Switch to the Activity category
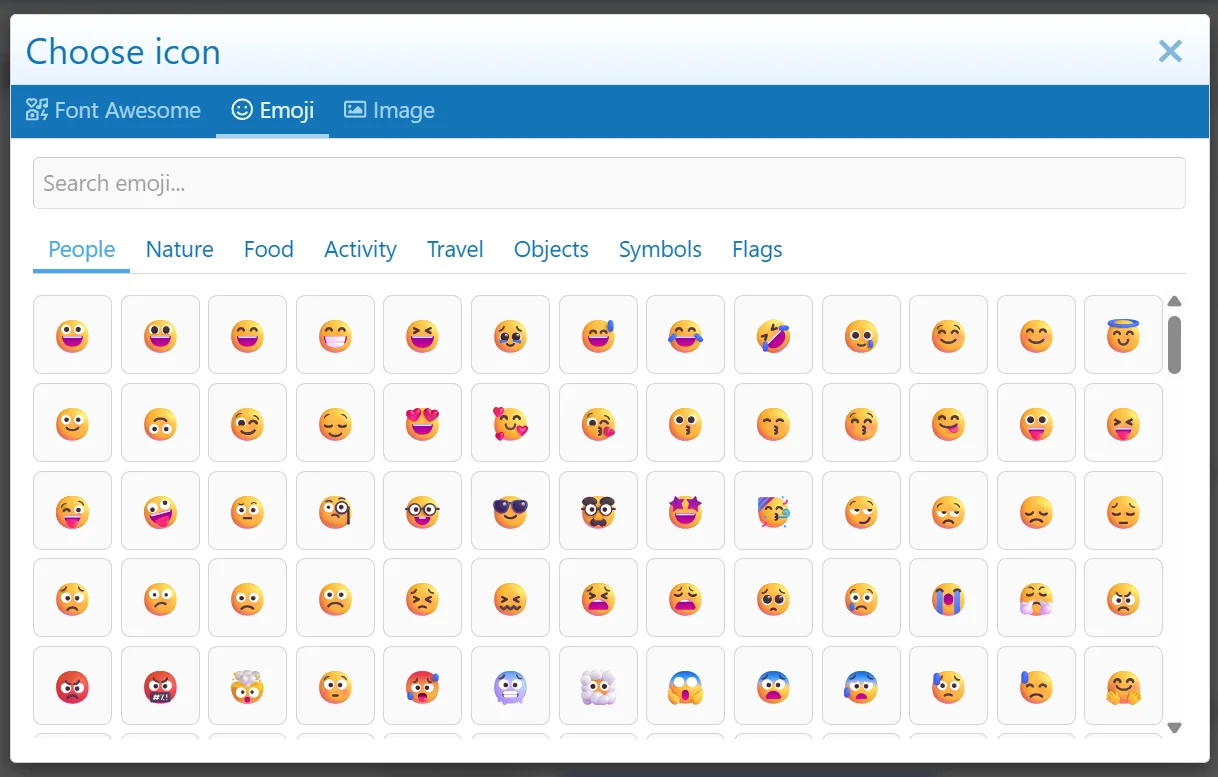 (360, 249)
